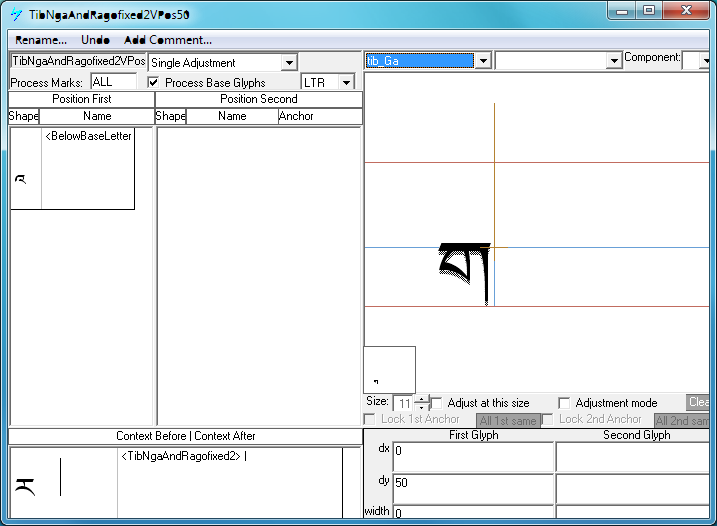Click the First Glyph dy field showing 50
Image resolution: width=717 pixels, height=526 pixels.
tap(473, 488)
